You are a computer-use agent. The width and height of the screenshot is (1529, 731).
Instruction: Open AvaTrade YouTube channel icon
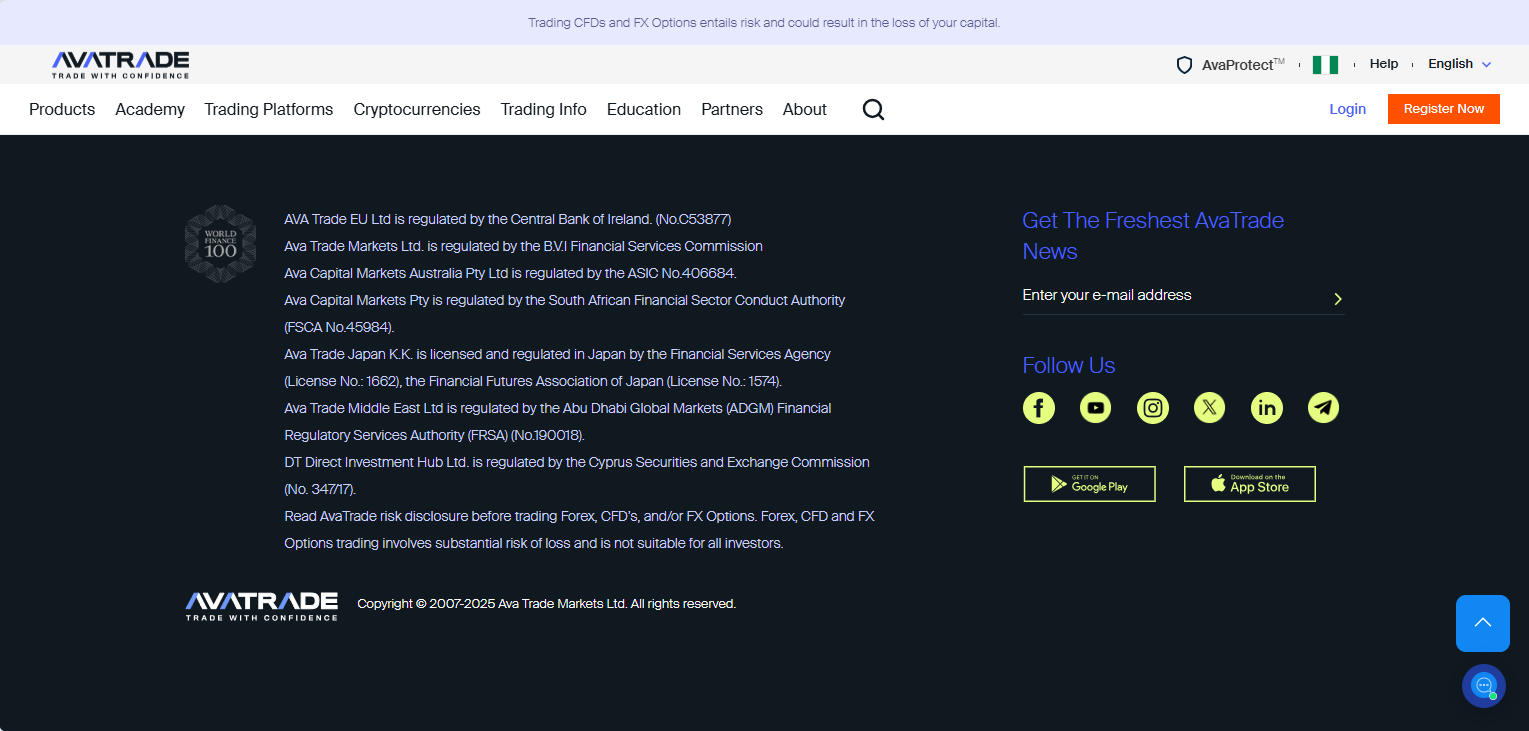pyautogui.click(x=1095, y=408)
